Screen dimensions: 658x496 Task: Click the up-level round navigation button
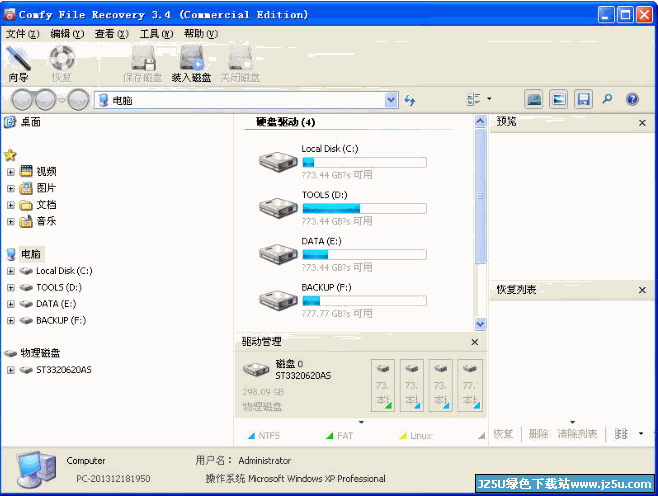pyautogui.click(x=78, y=100)
